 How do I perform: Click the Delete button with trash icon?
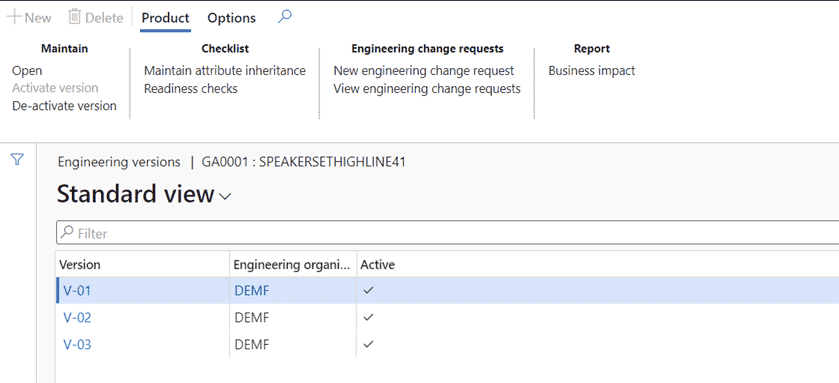pos(96,18)
